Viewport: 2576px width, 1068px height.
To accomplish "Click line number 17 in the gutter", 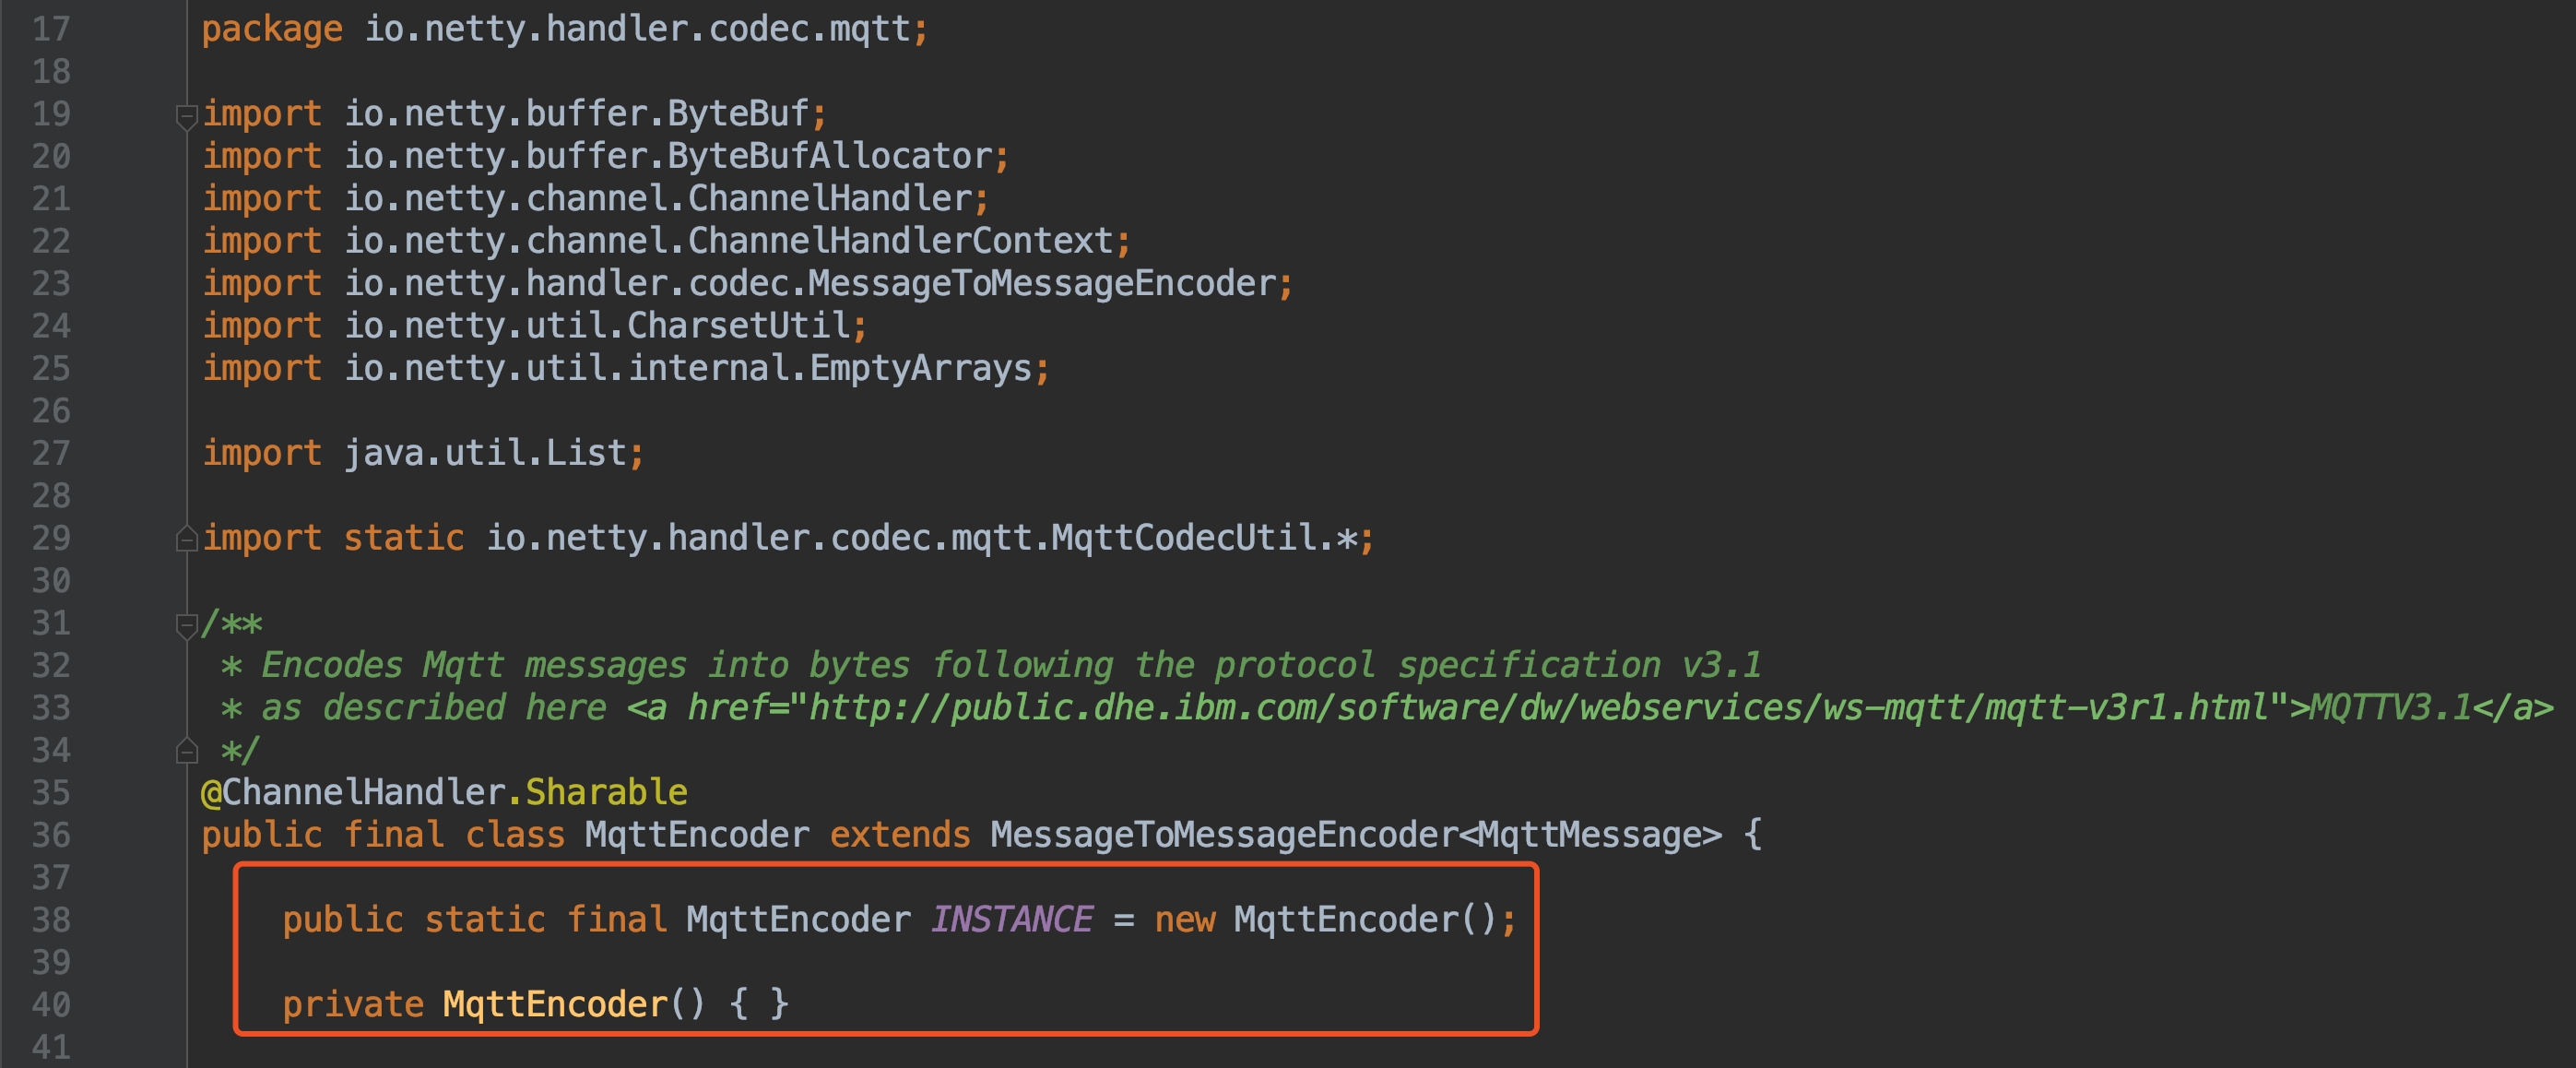I will tap(51, 29).
